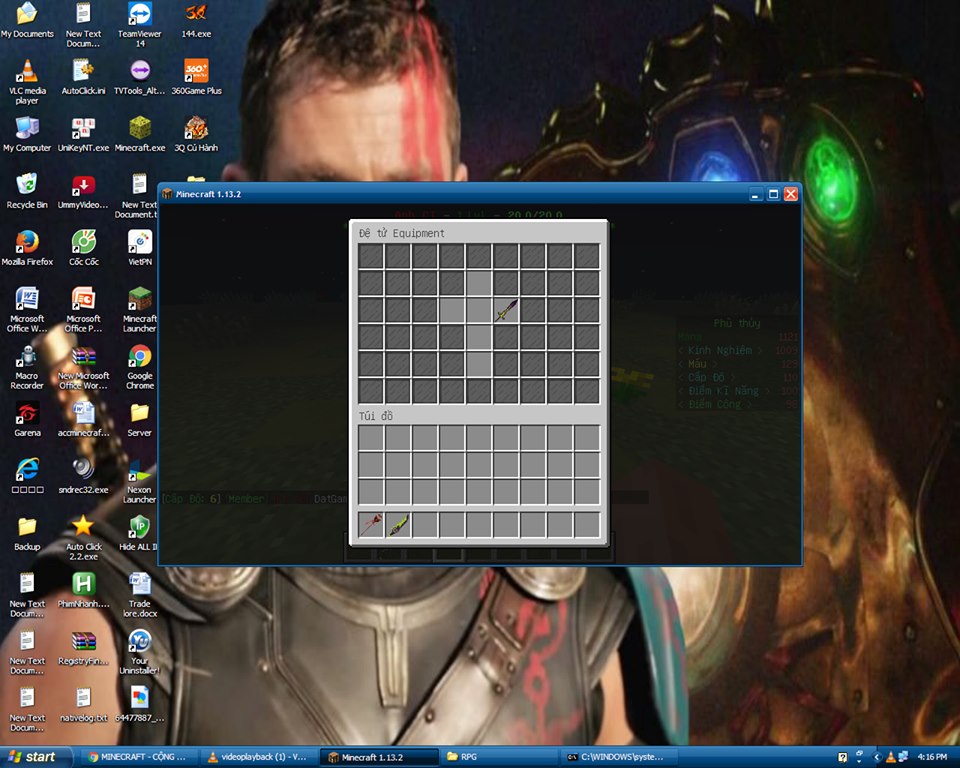Screen dimensions: 960x768
Task: Open Macro Recorder icon
Action: pyautogui.click(x=27, y=366)
